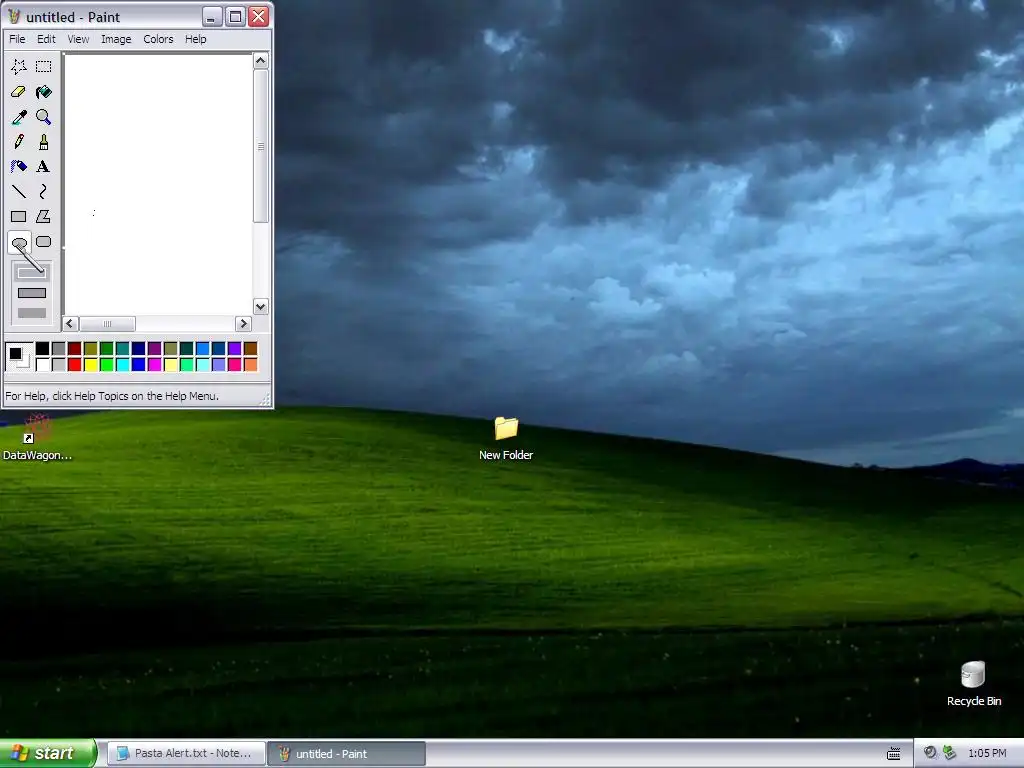Screen dimensions: 1024x768
Task: Select the Brush tool
Action: pyautogui.click(x=44, y=142)
